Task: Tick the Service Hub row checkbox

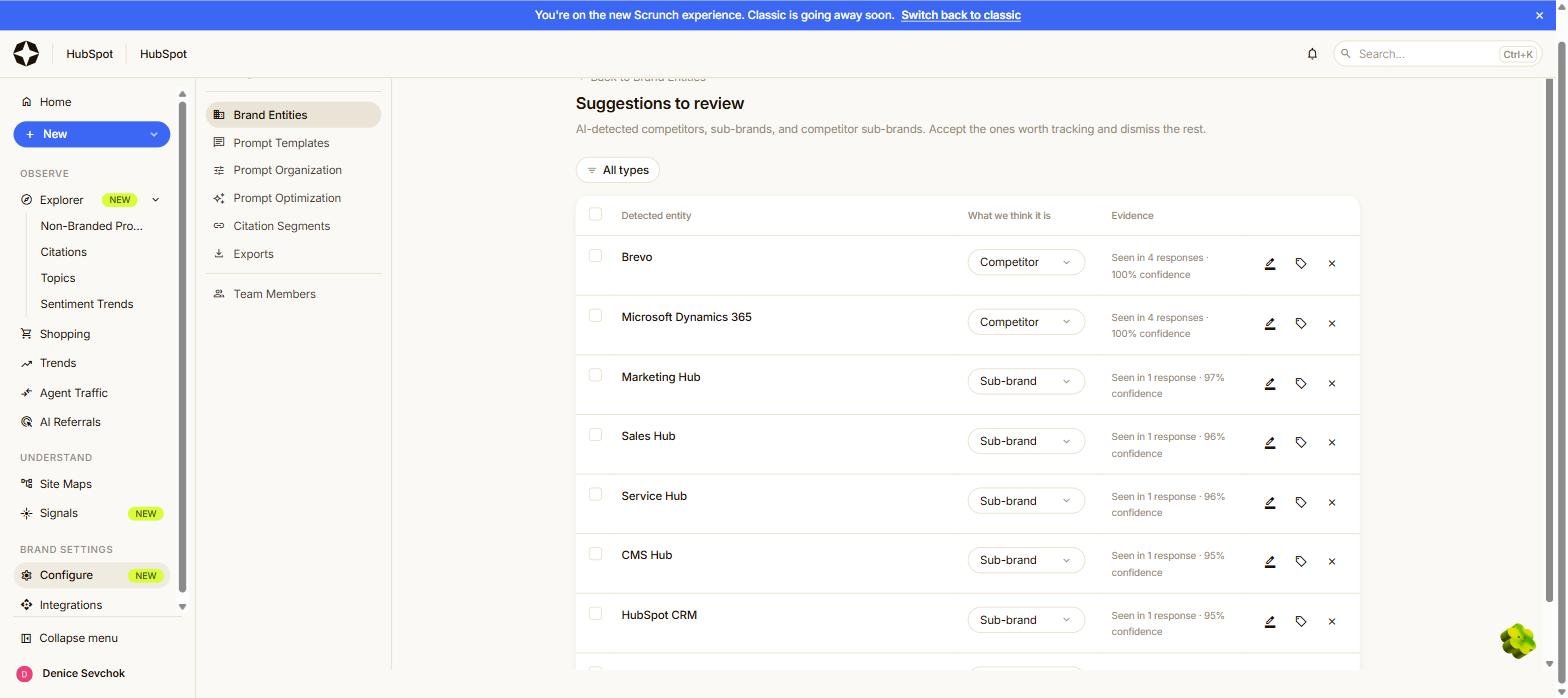Action: point(595,494)
